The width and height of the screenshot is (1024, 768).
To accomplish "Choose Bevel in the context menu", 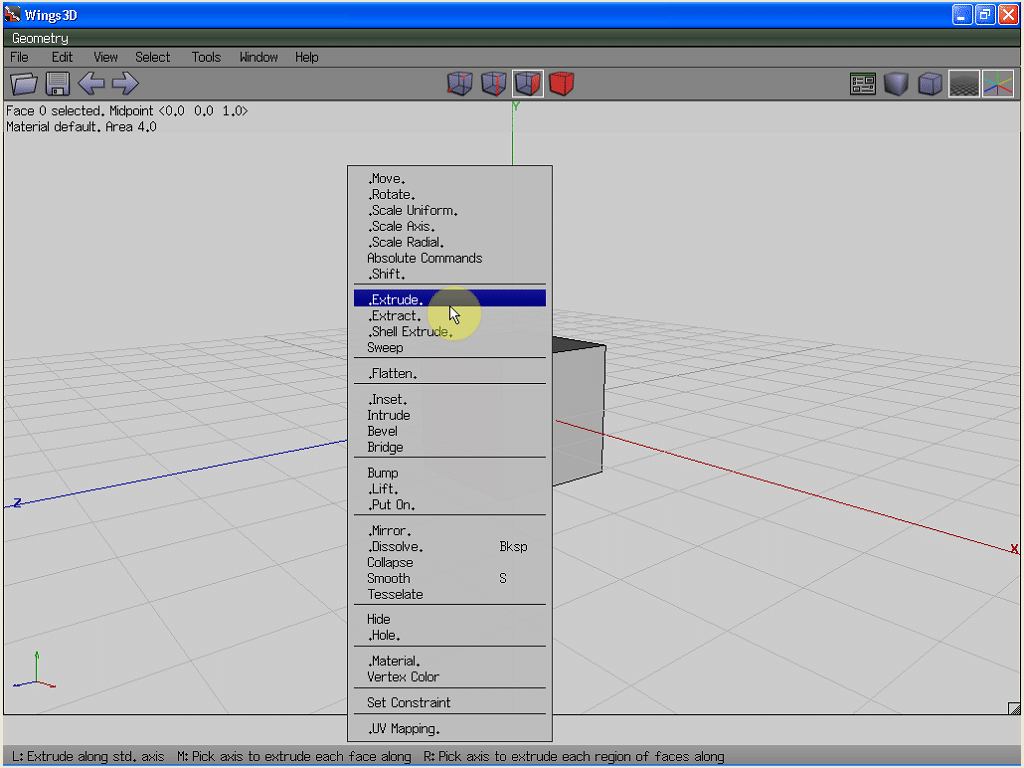I will point(382,431).
